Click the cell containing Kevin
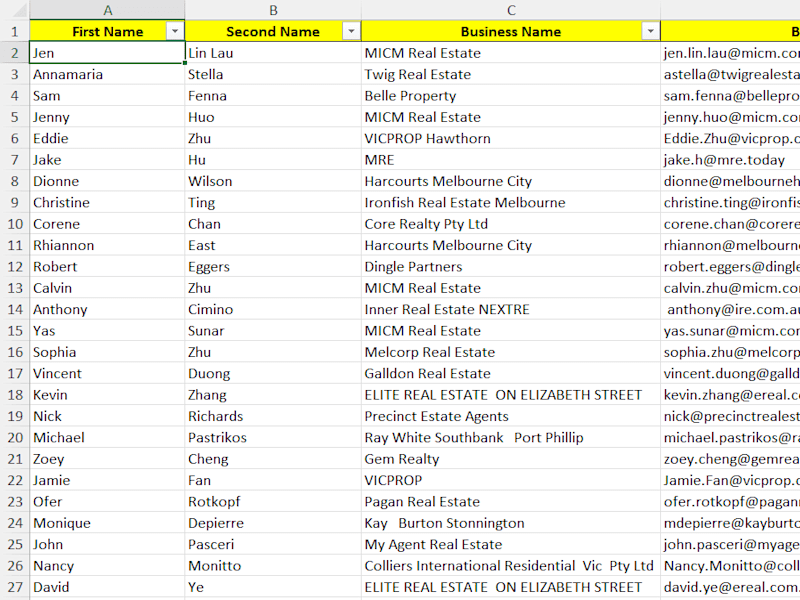Image resolution: width=800 pixels, height=600 pixels. click(107, 395)
